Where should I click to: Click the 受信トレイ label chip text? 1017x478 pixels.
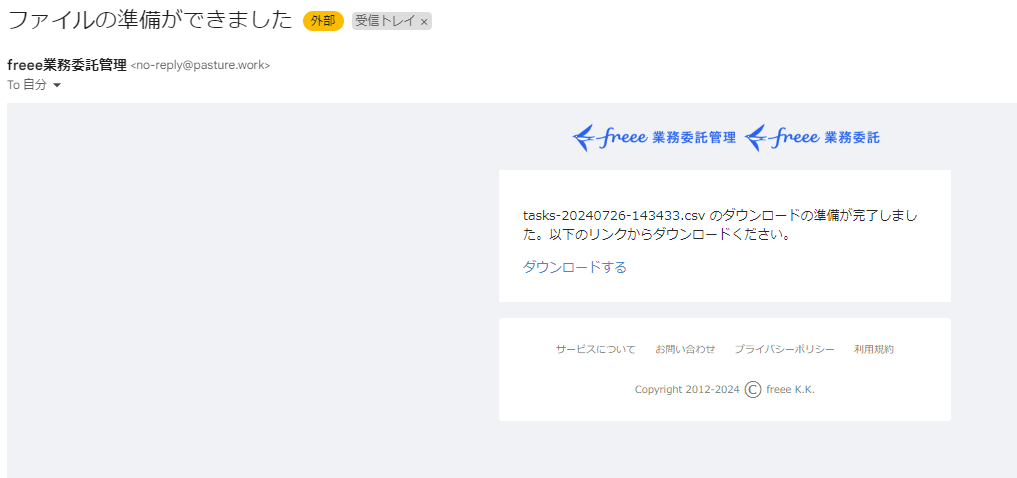tap(386, 21)
